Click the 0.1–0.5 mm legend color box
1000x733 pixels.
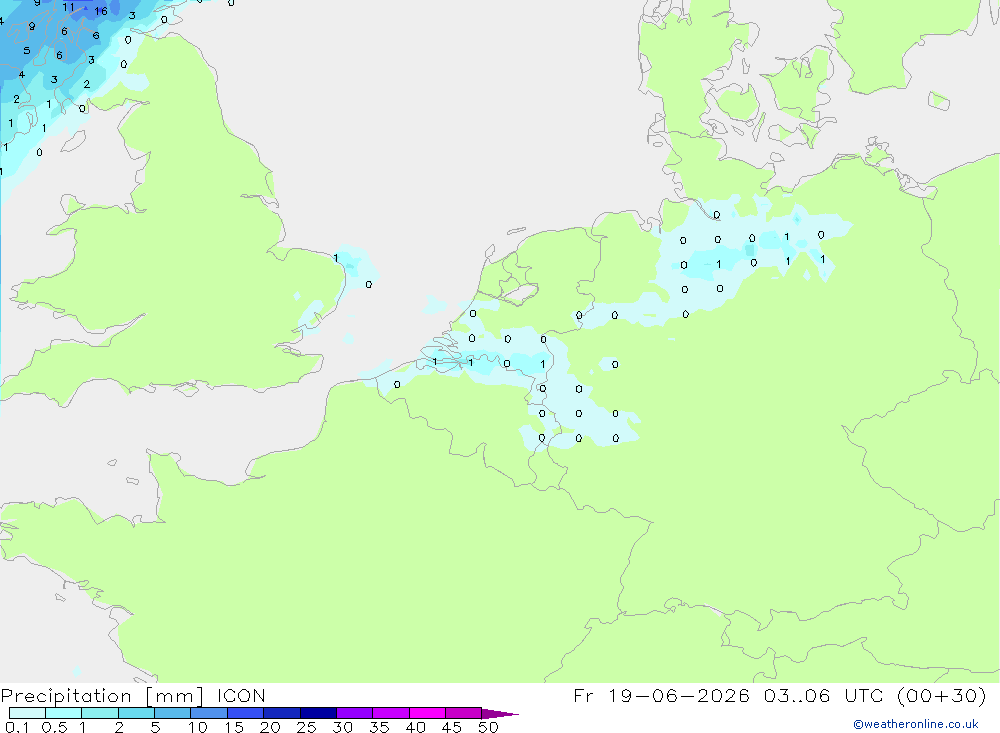pos(27,713)
